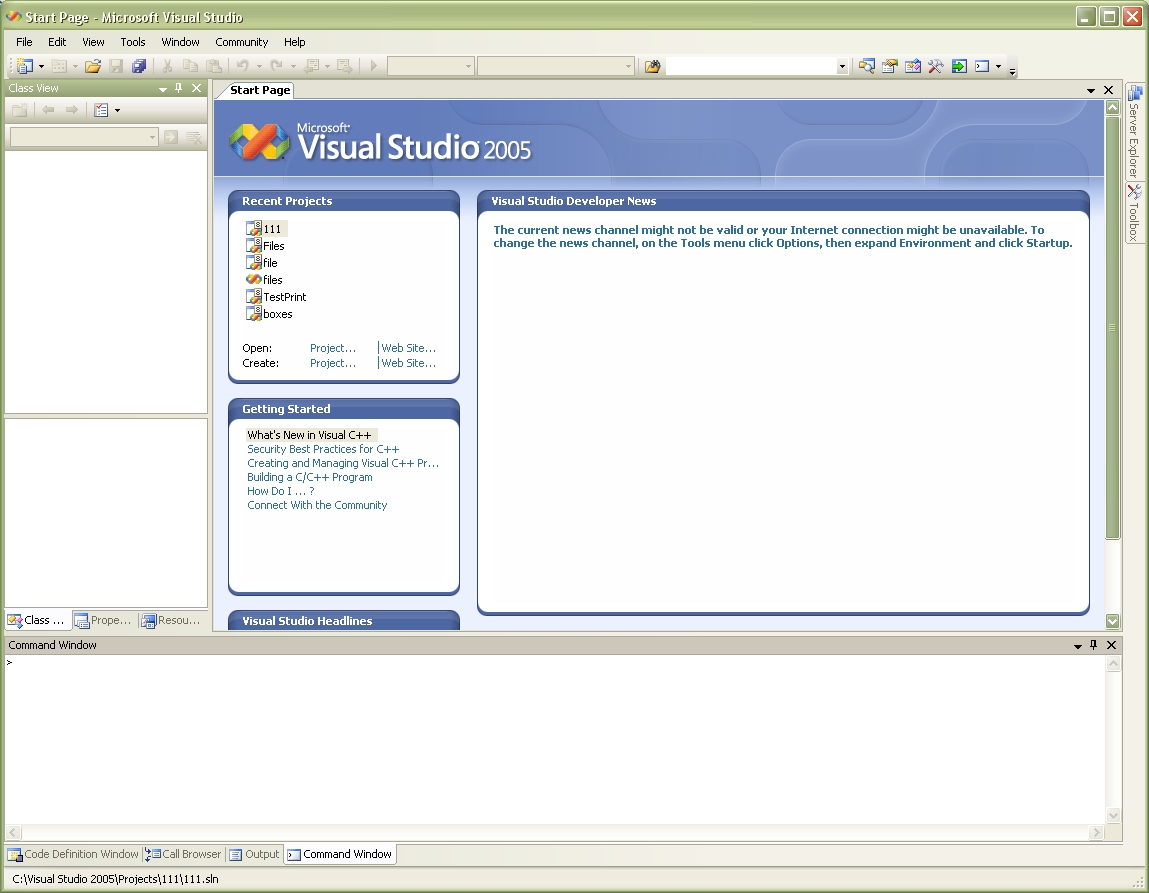Screen dimensions: 1149x893
Task: Click the Class View search go button
Action: pyautogui.click(x=171, y=137)
